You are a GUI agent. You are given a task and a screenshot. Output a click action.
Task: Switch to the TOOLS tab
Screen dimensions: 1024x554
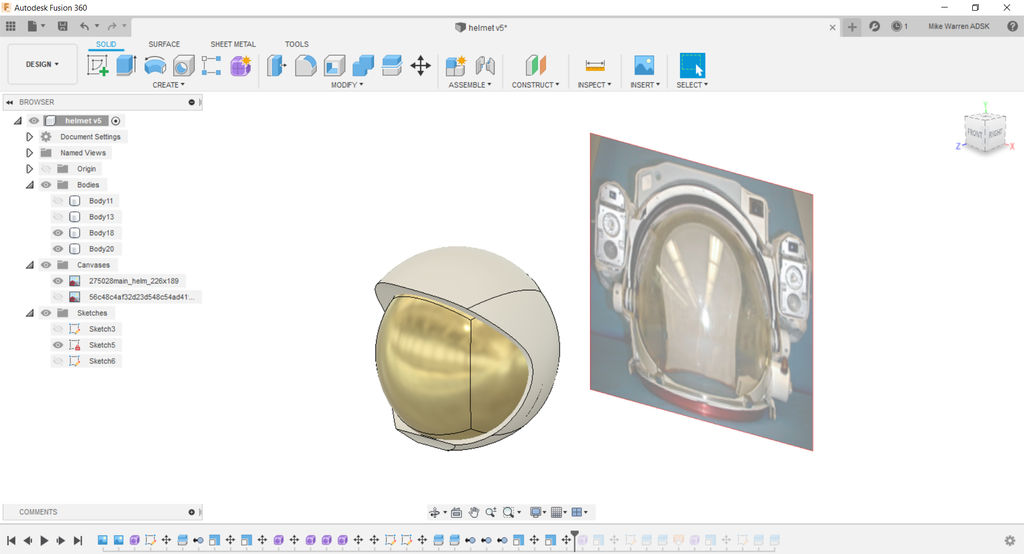296,44
